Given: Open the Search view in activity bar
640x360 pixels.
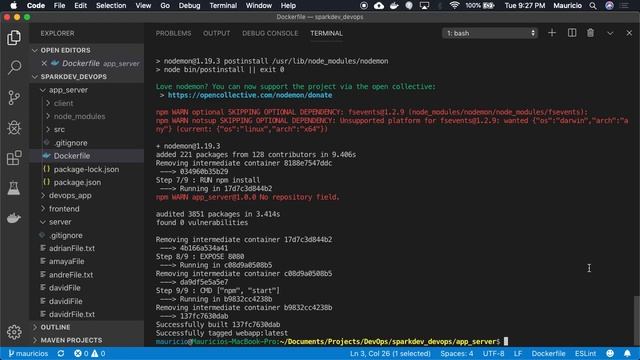Looking at the screenshot, I should 14,67.
